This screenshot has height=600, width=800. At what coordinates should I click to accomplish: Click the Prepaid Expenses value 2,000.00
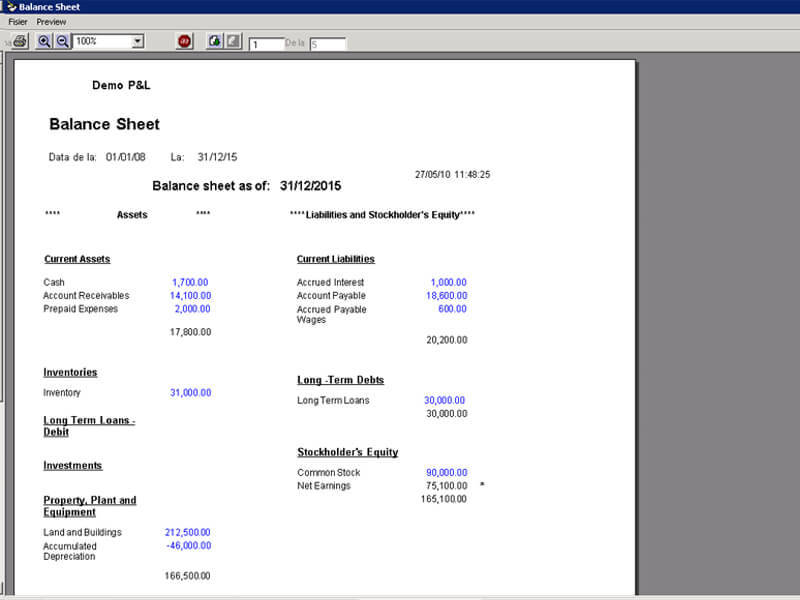pyautogui.click(x=192, y=309)
